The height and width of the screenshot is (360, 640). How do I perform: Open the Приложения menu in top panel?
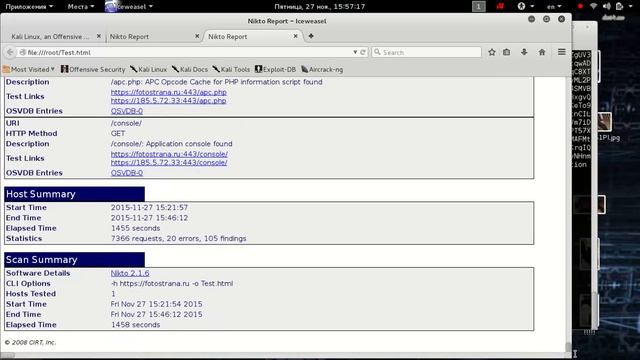click(29, 6)
